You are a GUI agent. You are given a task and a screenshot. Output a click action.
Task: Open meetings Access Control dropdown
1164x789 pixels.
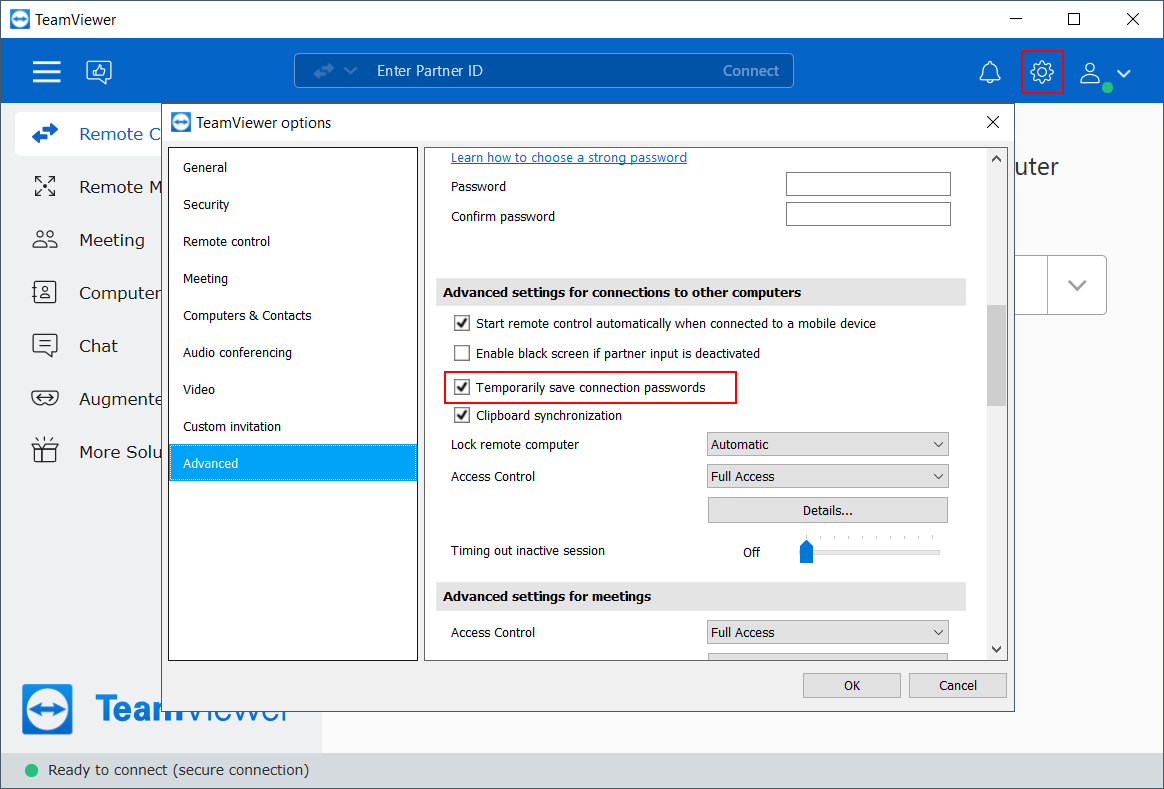pos(827,632)
